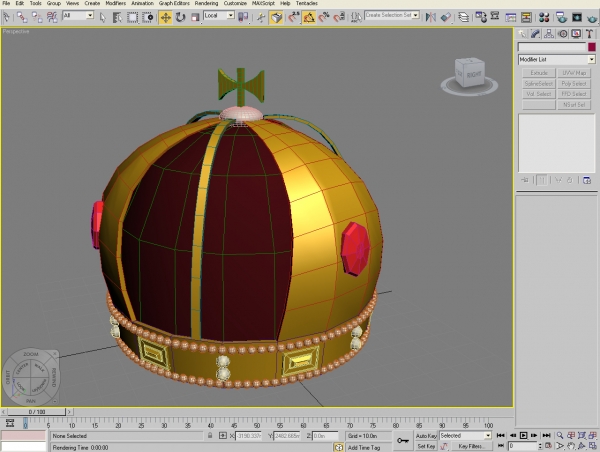Click Quick Render teapot icon
Image resolution: width=600 pixels, height=452 pixels.
click(x=592, y=17)
